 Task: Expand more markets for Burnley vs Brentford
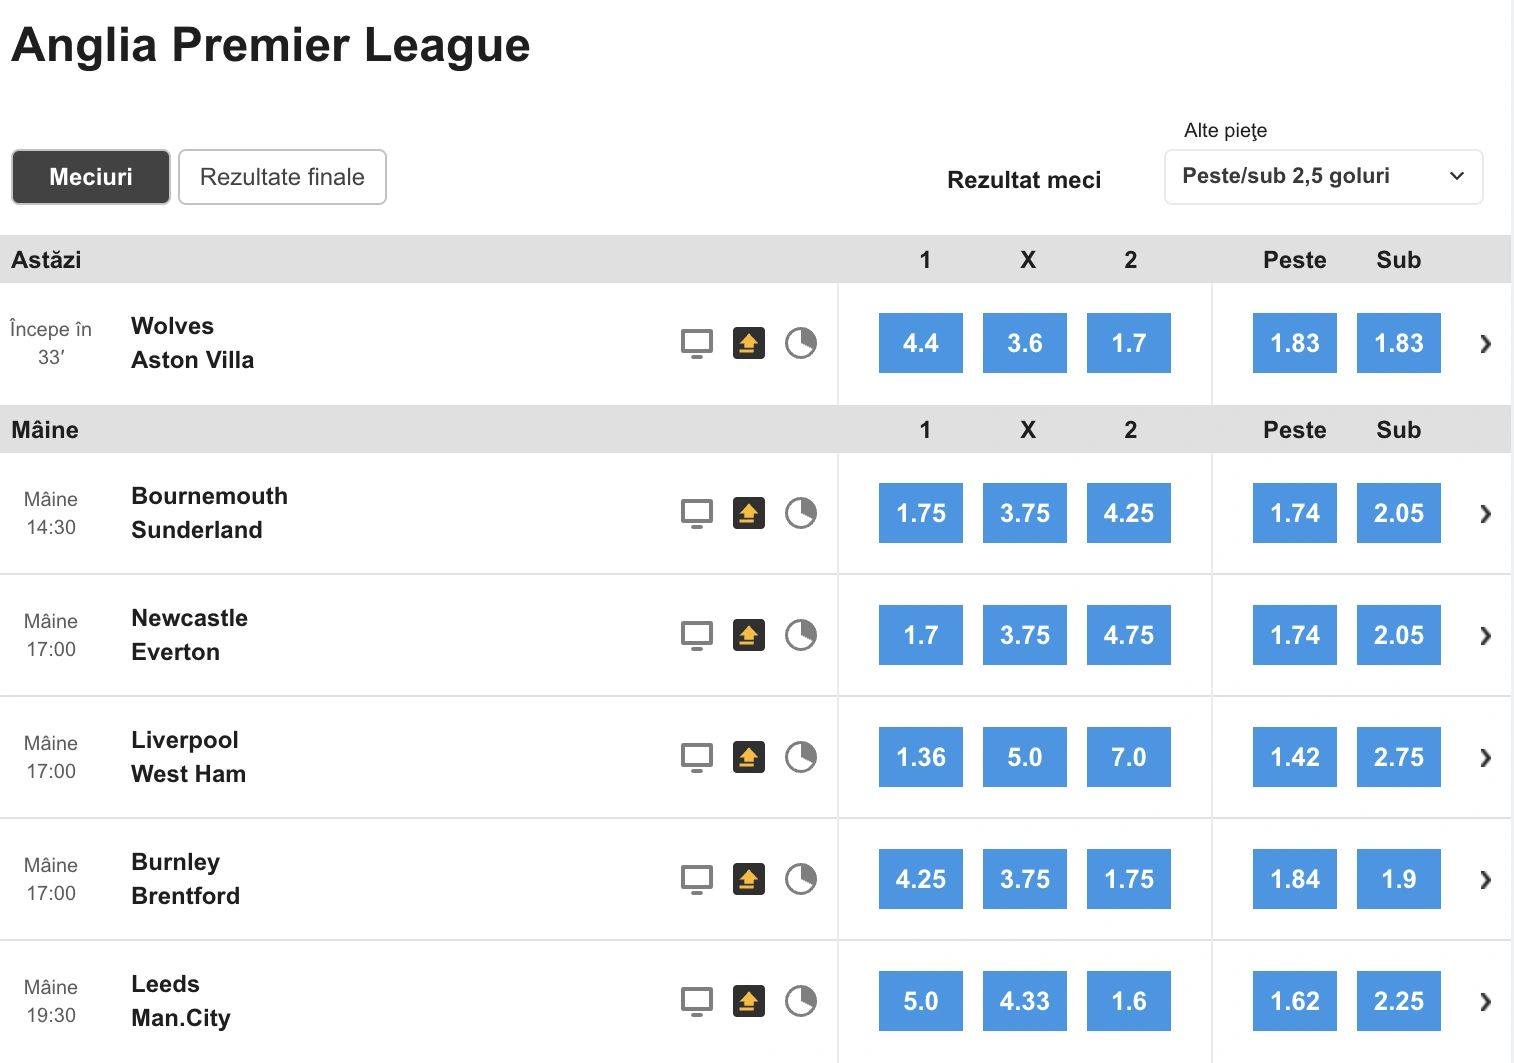[1485, 880]
